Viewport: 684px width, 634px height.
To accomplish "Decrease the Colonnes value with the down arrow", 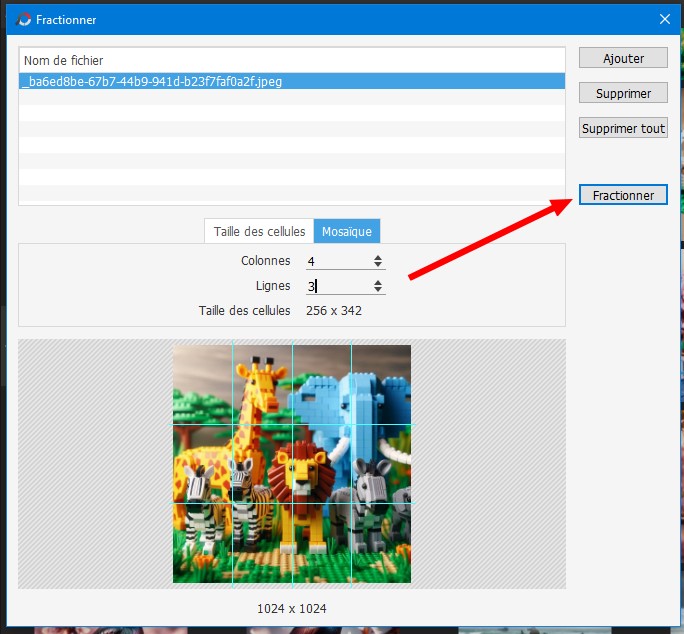I will coord(378,264).
